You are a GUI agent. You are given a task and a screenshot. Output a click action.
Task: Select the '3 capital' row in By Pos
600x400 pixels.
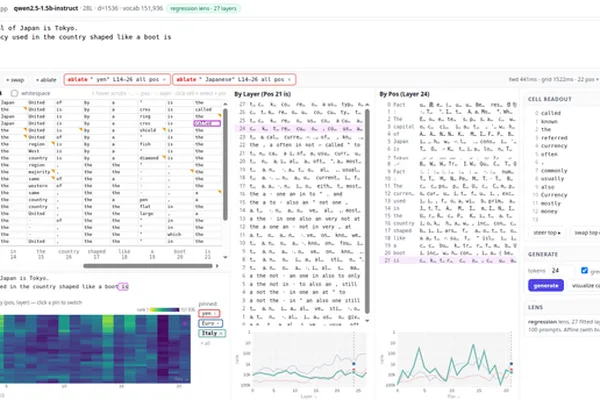[448, 126]
